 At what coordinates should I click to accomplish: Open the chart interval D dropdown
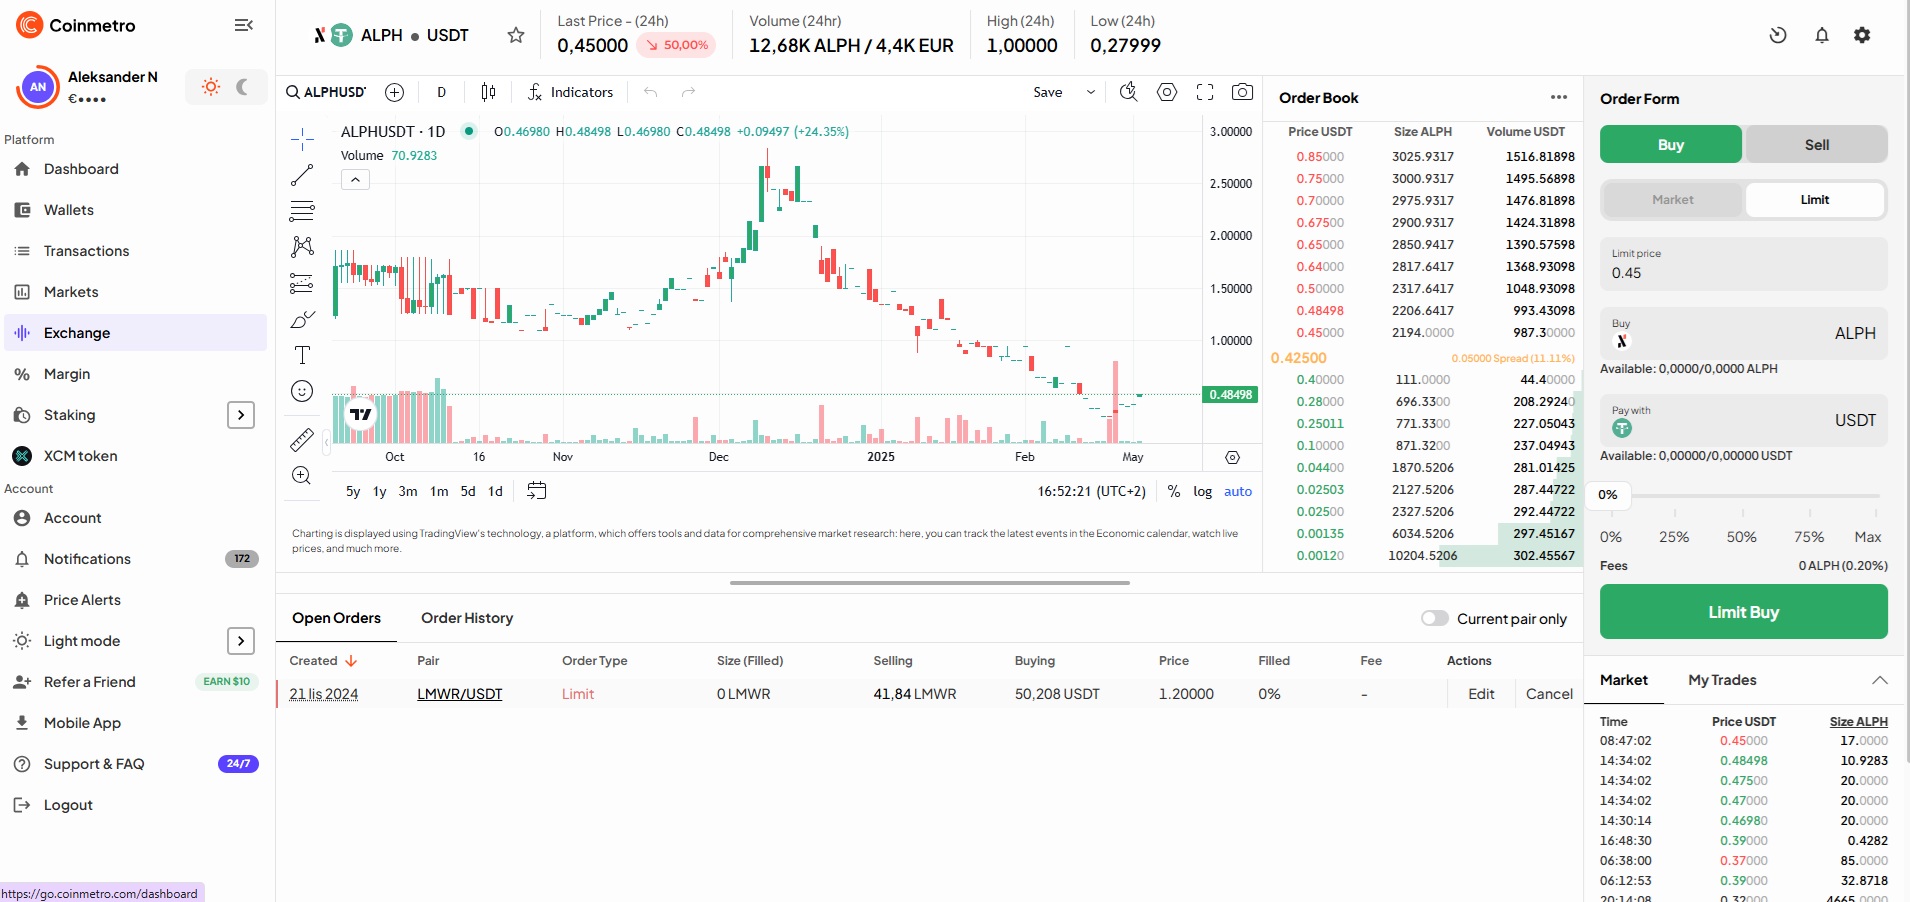[441, 92]
